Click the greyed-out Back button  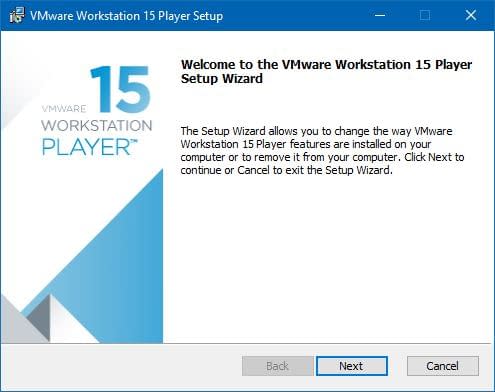277,366
